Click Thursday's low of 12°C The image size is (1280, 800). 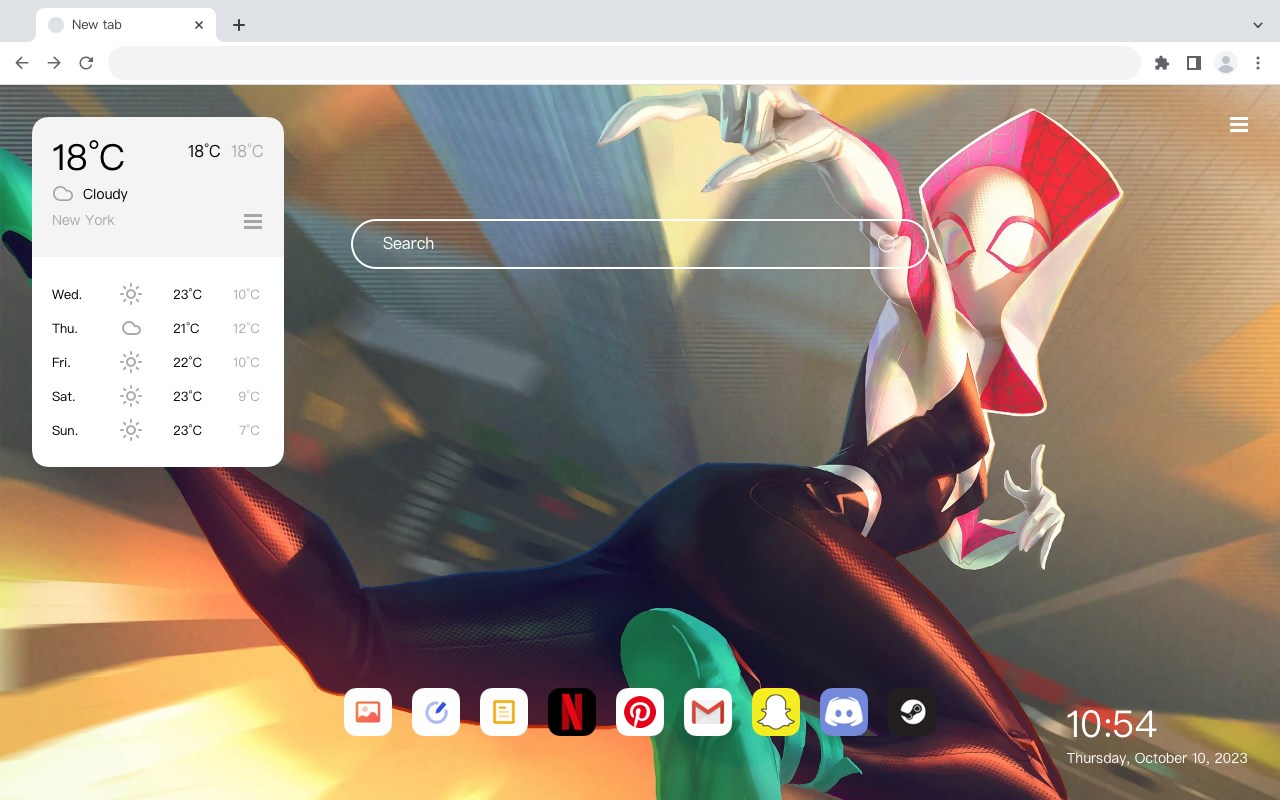(x=246, y=328)
